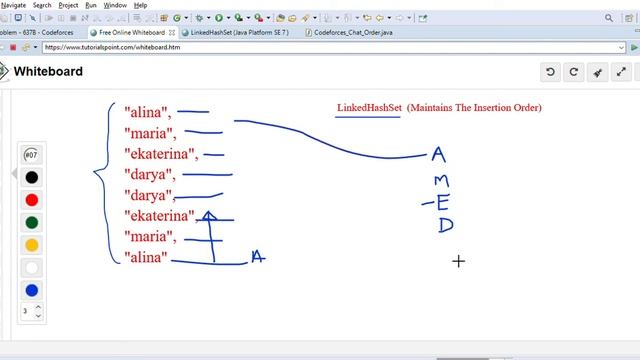Viewport: 640px width, 360px height.
Task: Select the blue pen color
Action: pos(31,290)
